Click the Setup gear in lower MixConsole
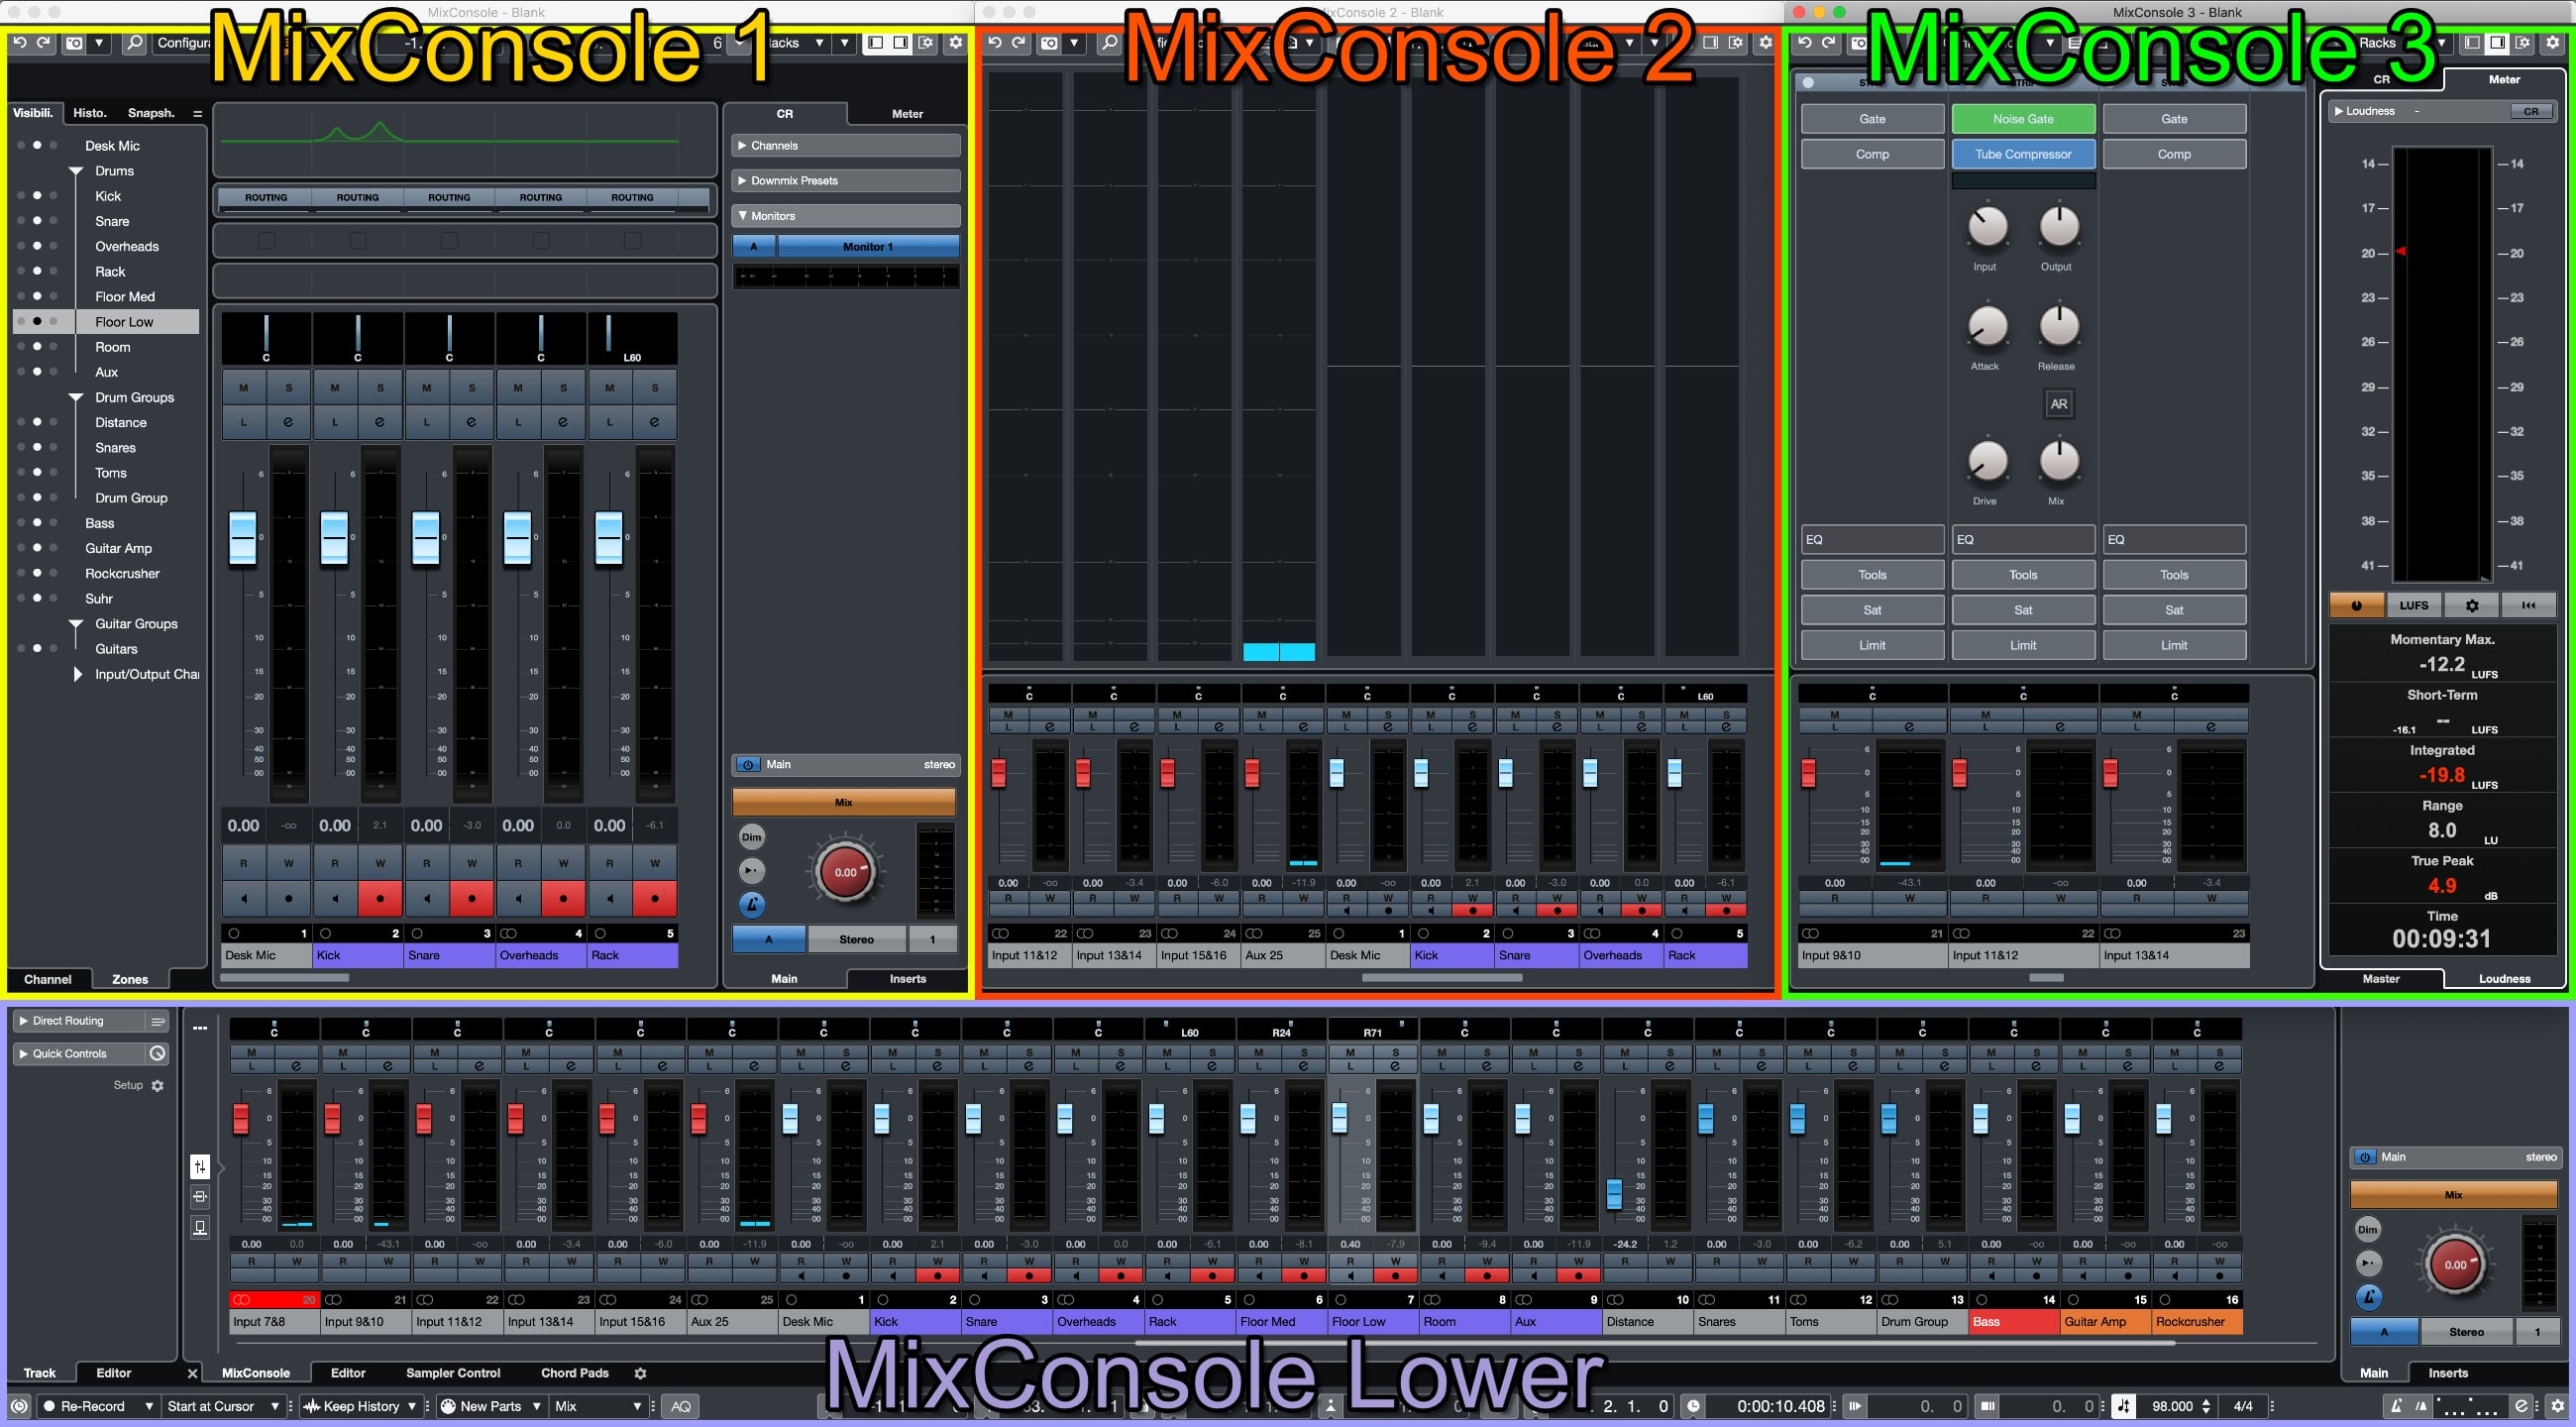 click(x=157, y=1085)
